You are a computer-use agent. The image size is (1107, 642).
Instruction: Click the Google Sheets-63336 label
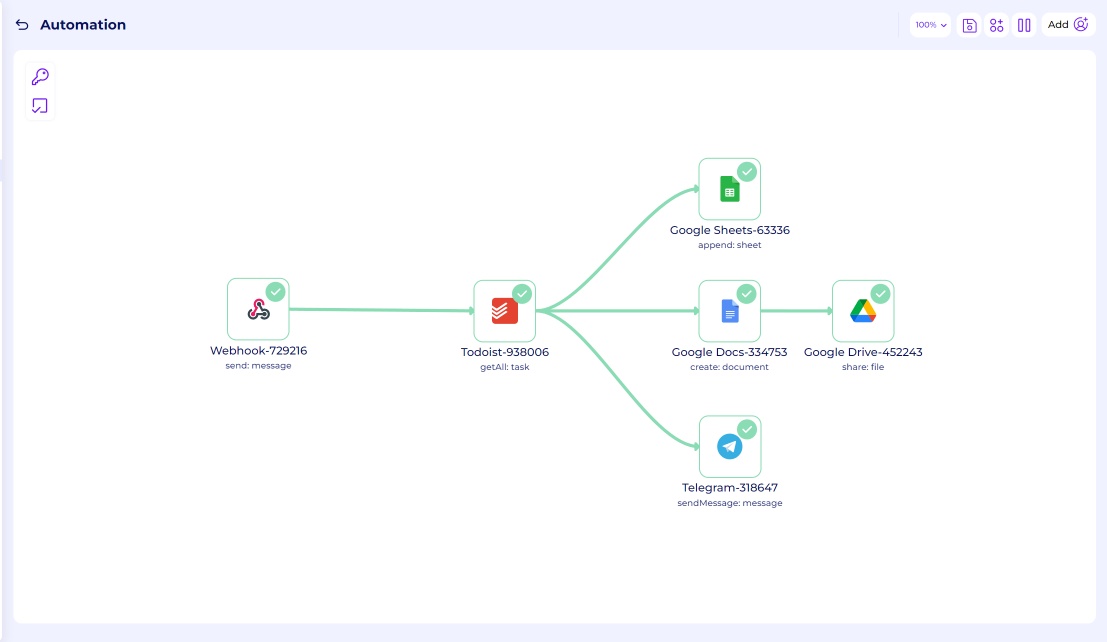tap(729, 230)
